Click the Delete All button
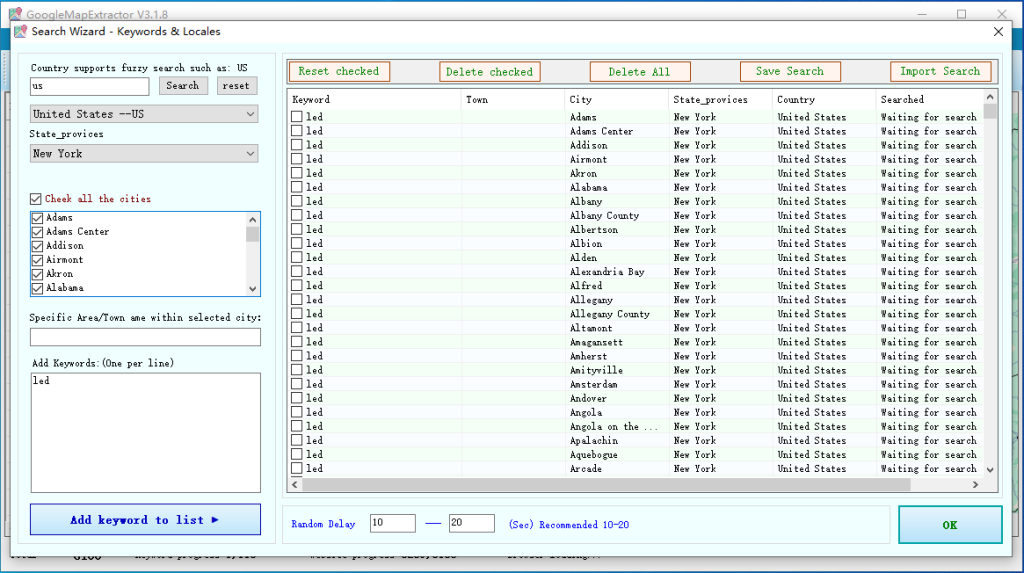 [x=639, y=72]
